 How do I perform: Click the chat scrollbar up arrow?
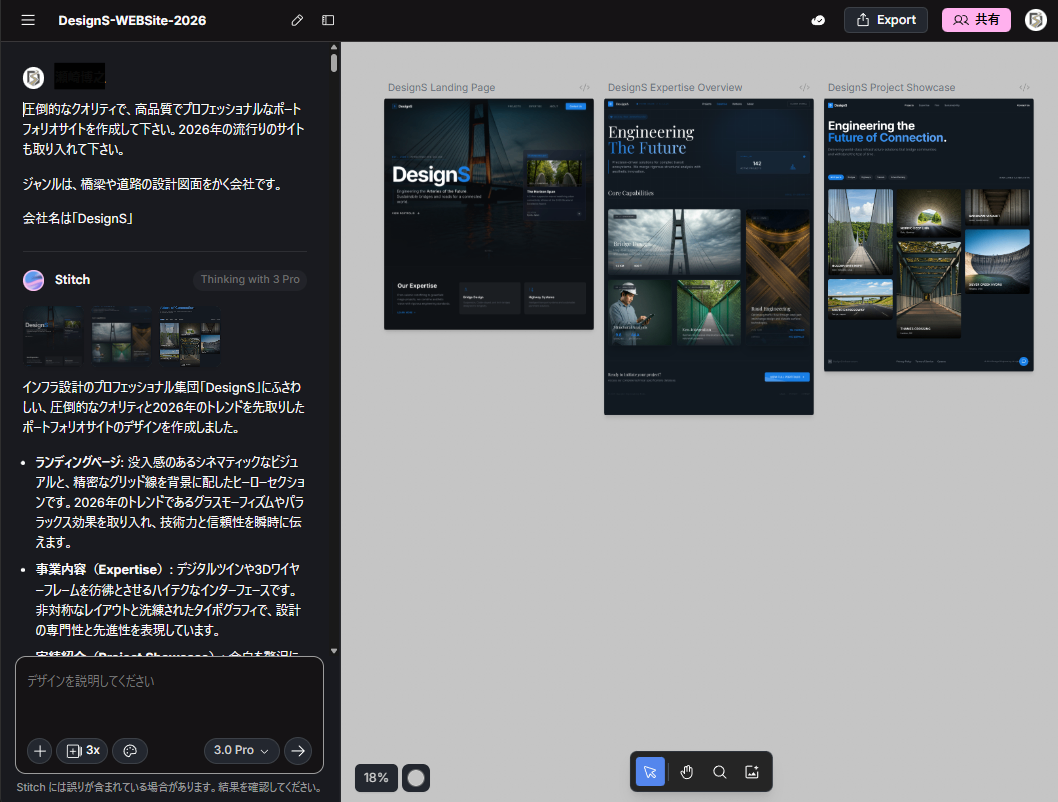pyautogui.click(x=334, y=47)
